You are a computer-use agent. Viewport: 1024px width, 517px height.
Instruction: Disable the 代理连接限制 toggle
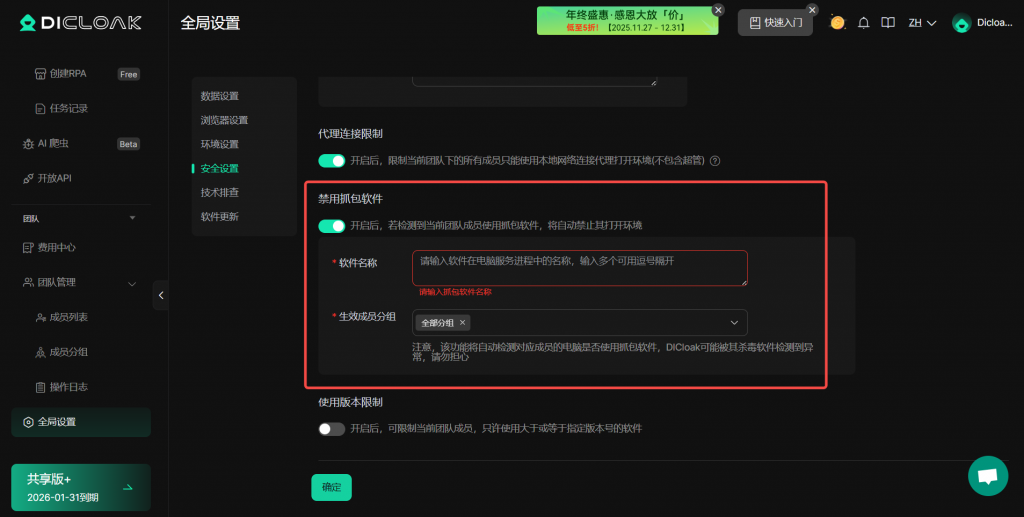click(x=331, y=161)
